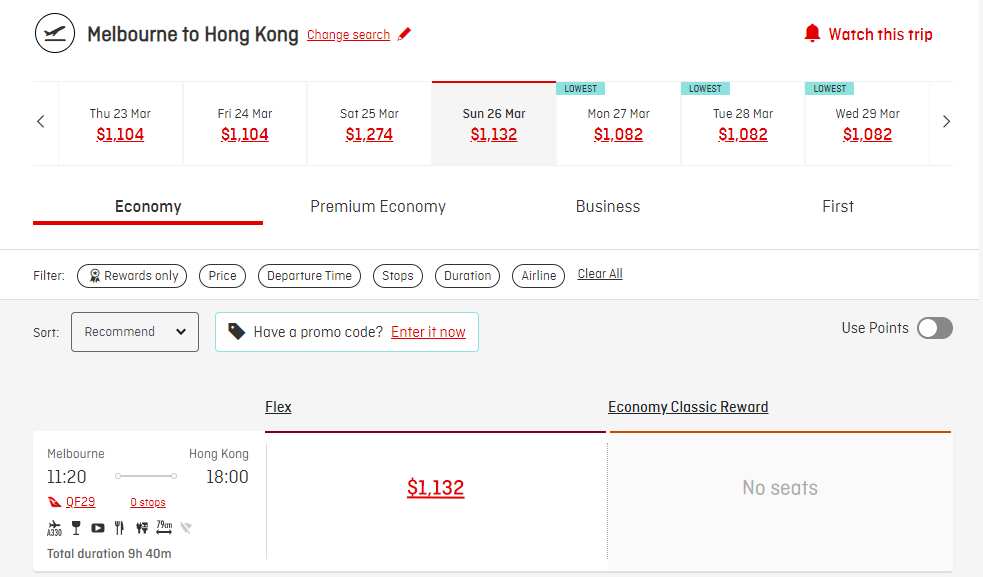
Task: Toggle the Use Points switch
Action: (x=935, y=328)
